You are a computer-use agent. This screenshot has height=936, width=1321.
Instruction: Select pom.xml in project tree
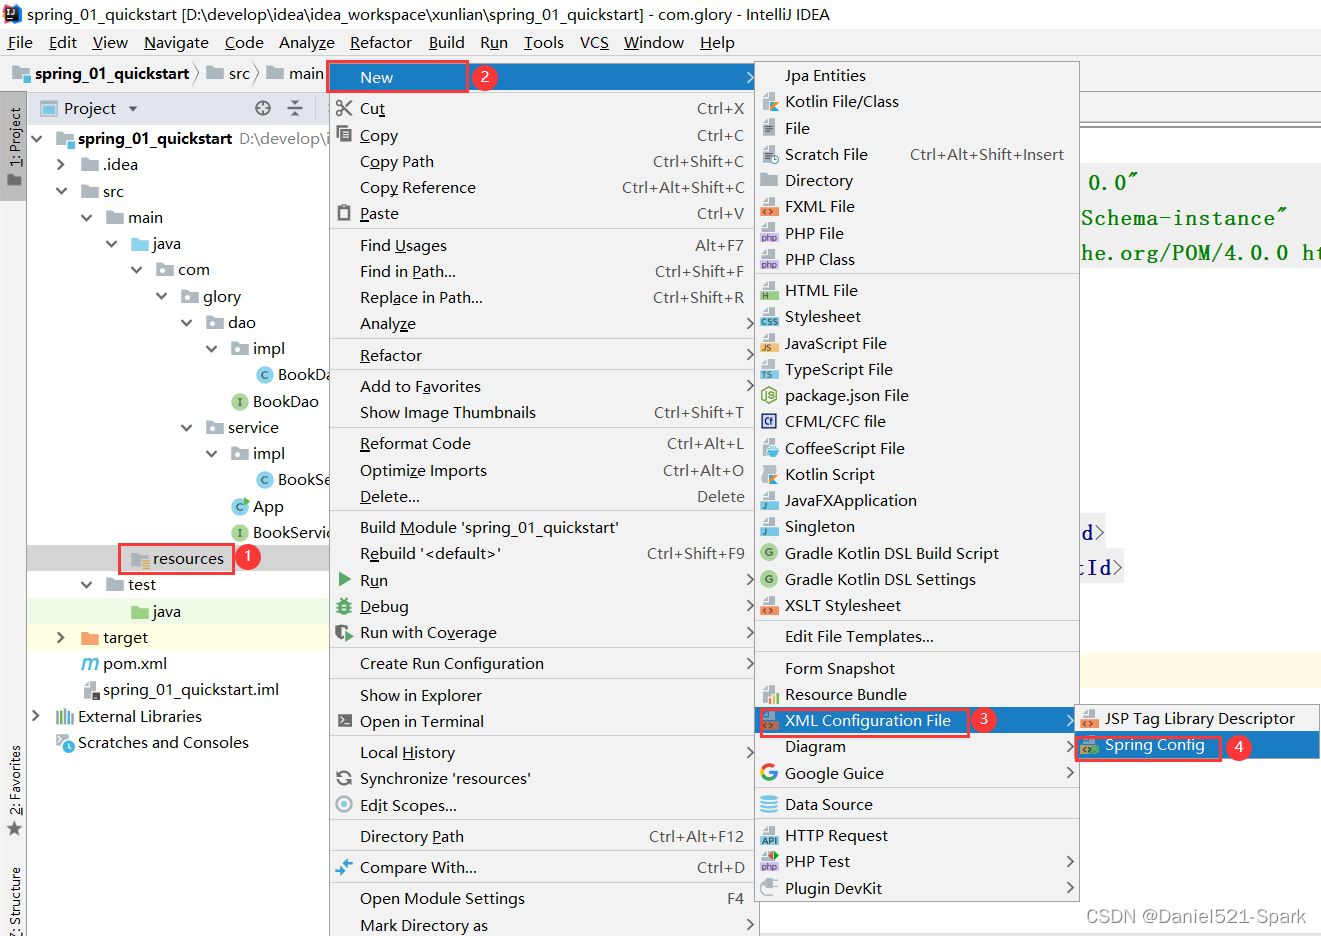[x=124, y=663]
